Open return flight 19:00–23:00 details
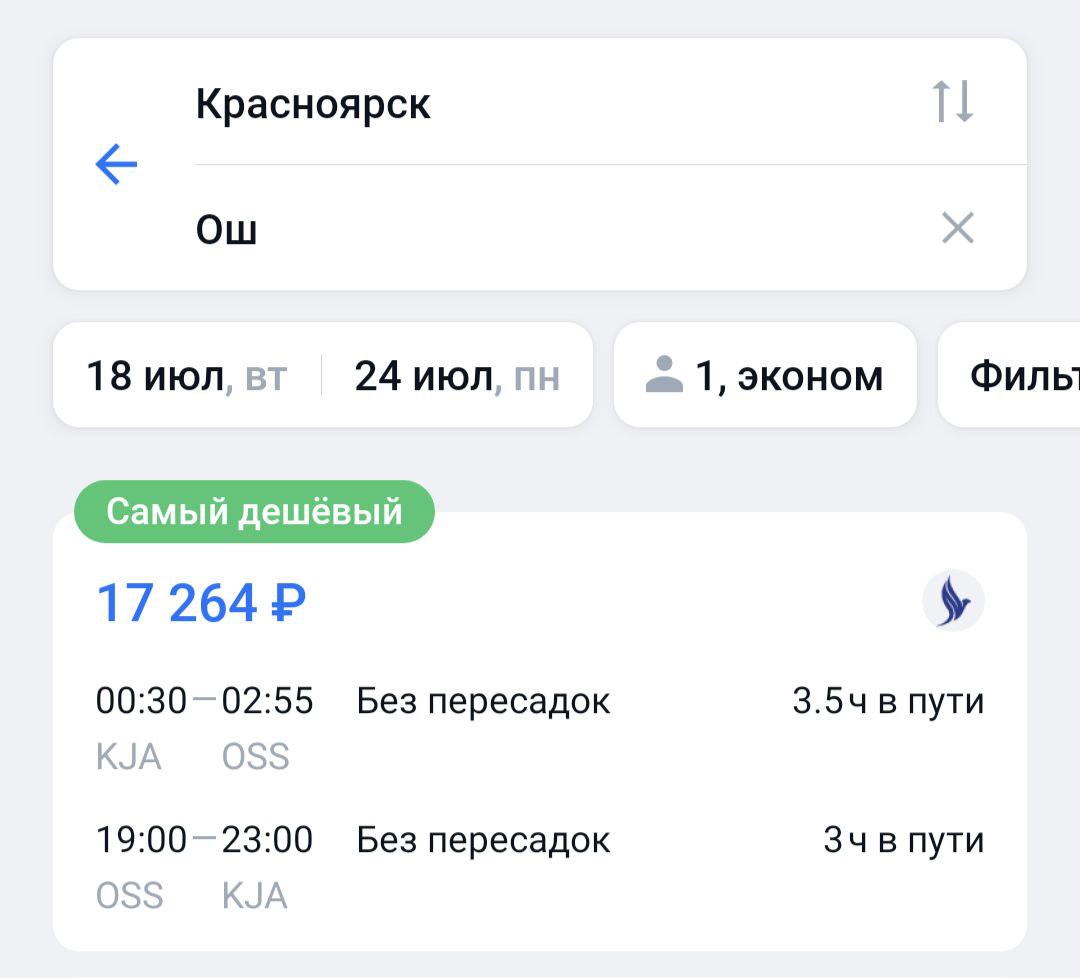The height and width of the screenshot is (978, 1080). (205, 840)
